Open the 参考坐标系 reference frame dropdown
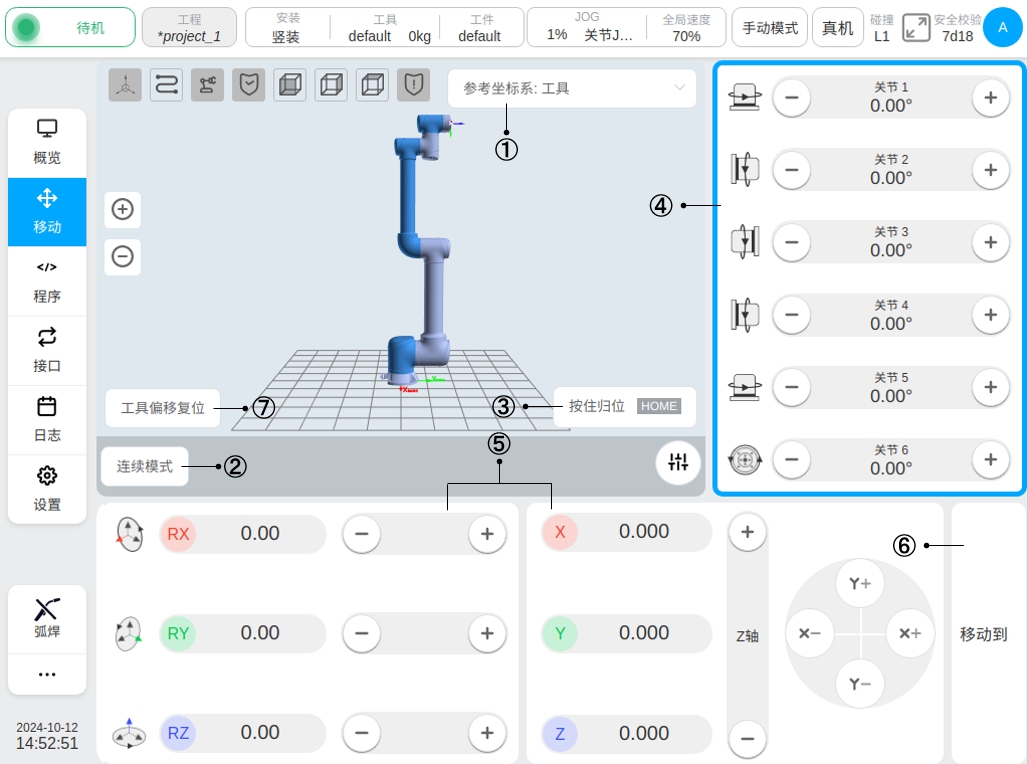1028x764 pixels. pyautogui.click(x=572, y=88)
